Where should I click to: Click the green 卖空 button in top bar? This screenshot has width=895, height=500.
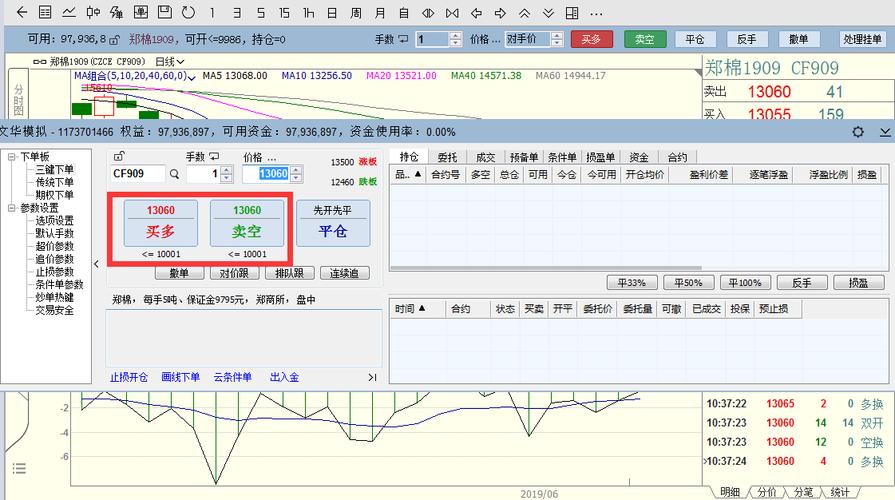(644, 39)
